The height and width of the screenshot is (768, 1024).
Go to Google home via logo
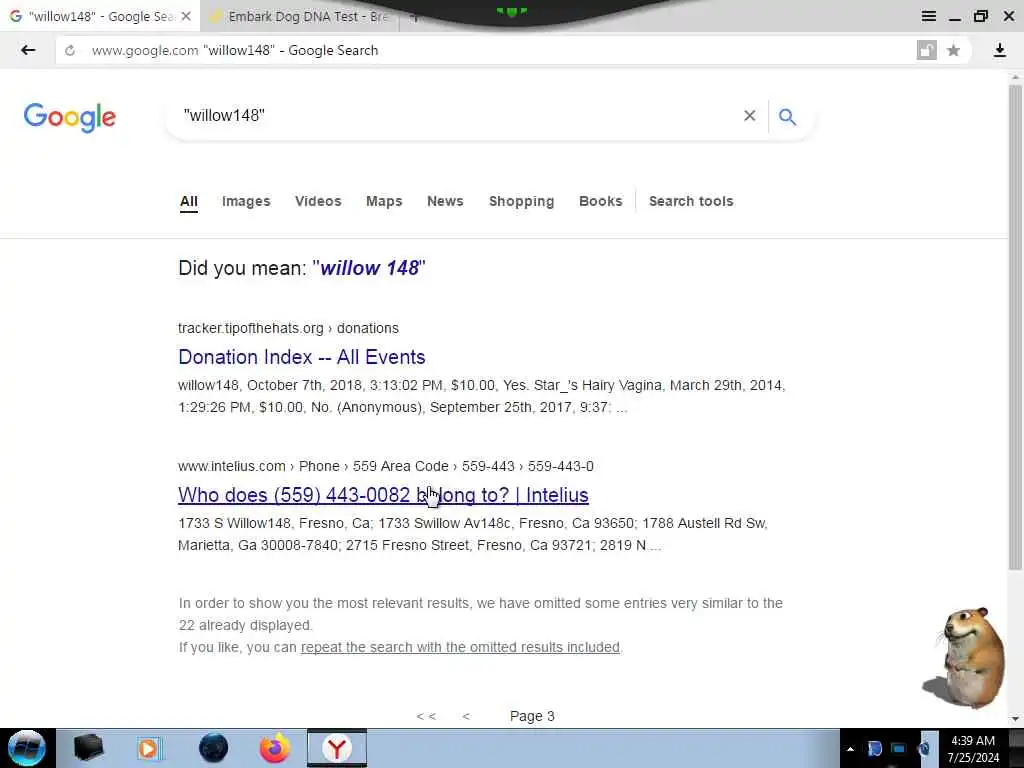point(70,118)
